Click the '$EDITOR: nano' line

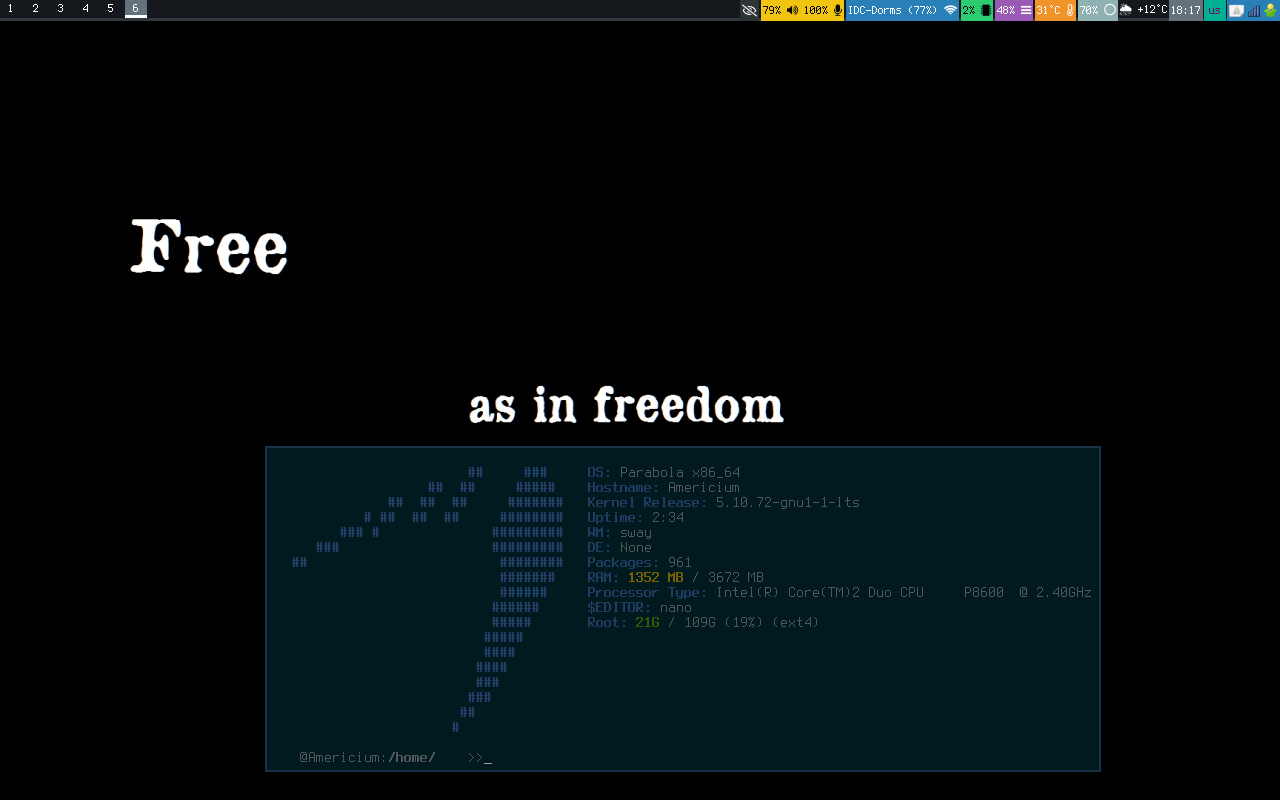640,608
